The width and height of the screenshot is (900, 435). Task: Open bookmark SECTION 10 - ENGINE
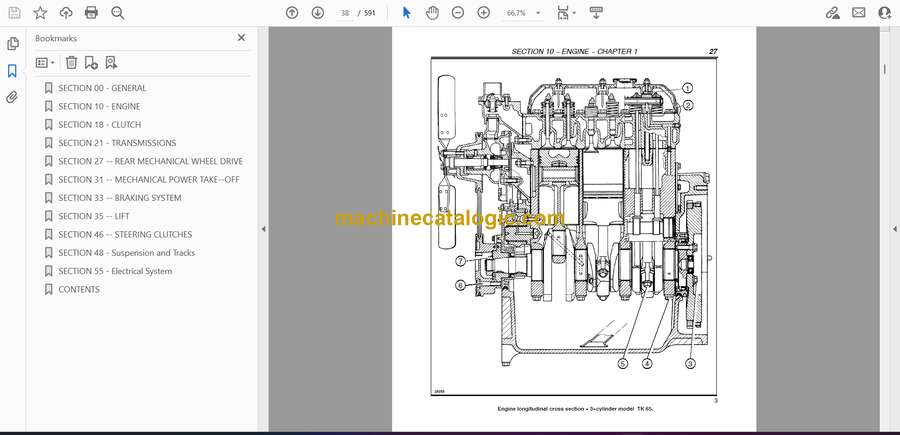pos(99,106)
